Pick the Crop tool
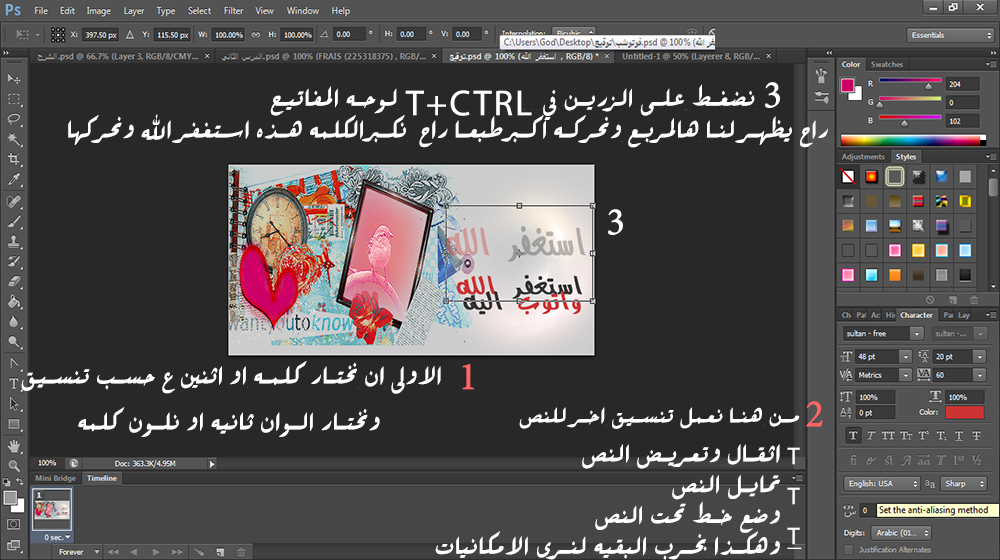The width and height of the screenshot is (1000, 560). pos(14,160)
